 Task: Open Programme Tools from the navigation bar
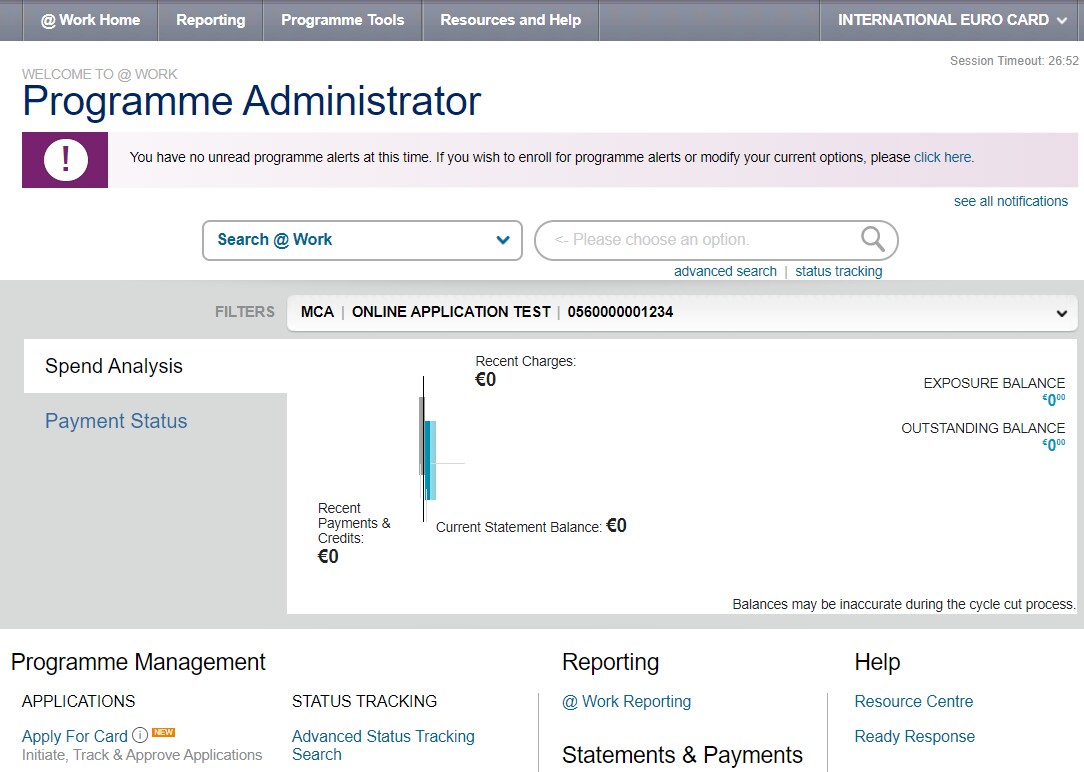click(342, 19)
